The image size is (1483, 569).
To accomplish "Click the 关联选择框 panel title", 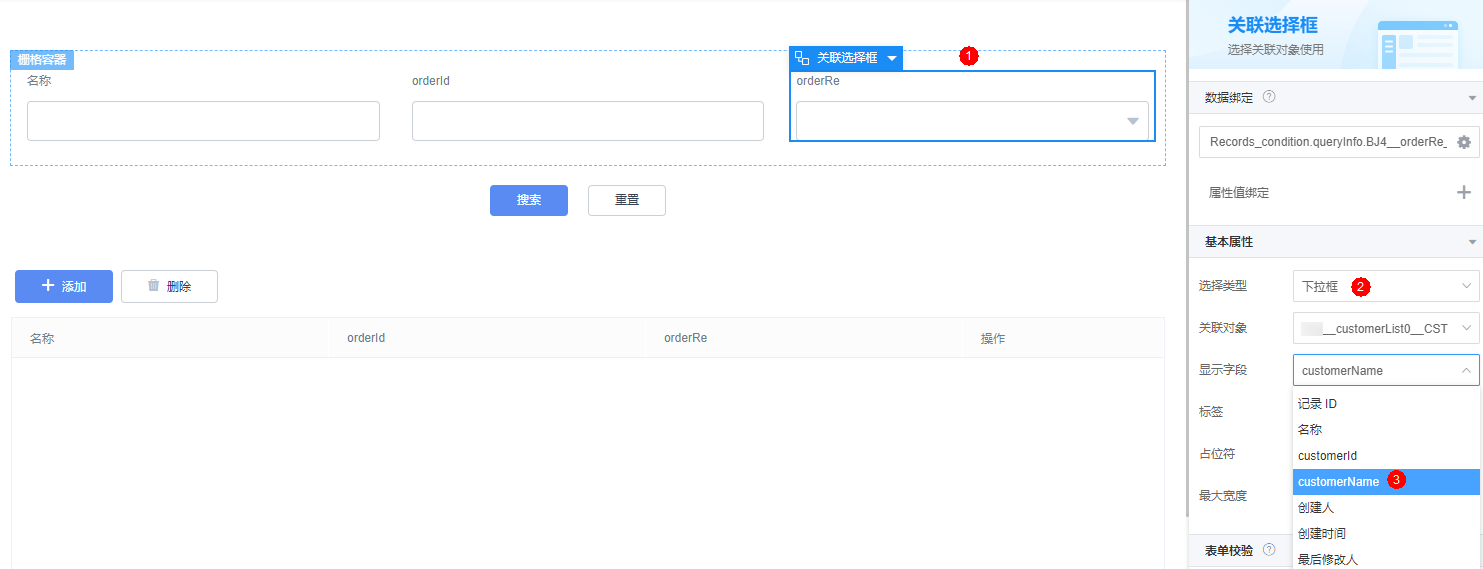I will (1272, 25).
